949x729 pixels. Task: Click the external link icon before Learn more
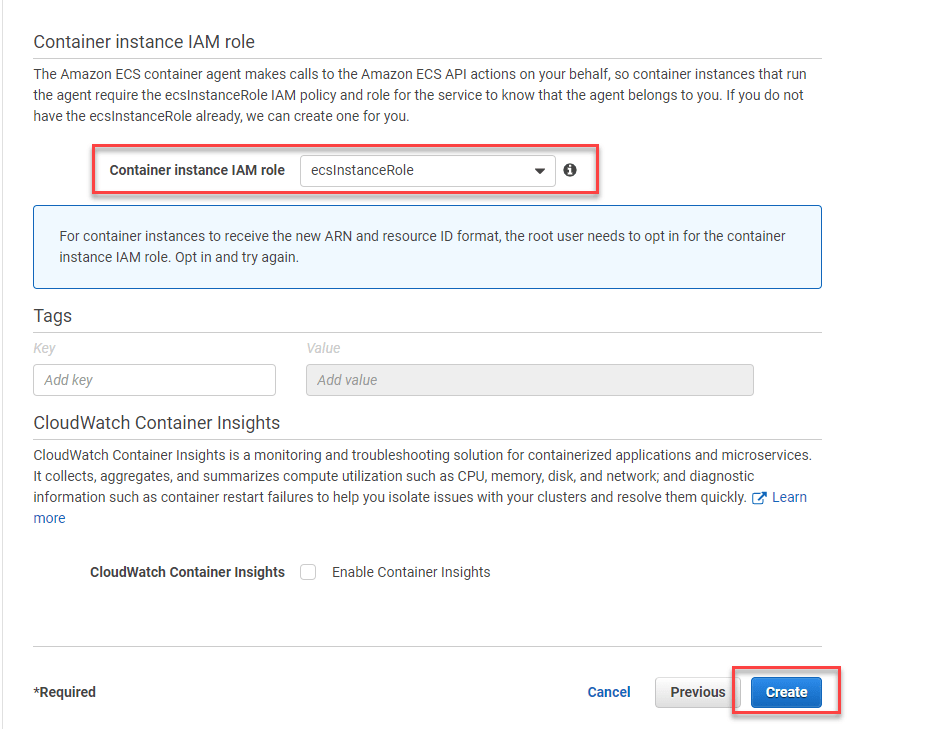[x=759, y=498]
